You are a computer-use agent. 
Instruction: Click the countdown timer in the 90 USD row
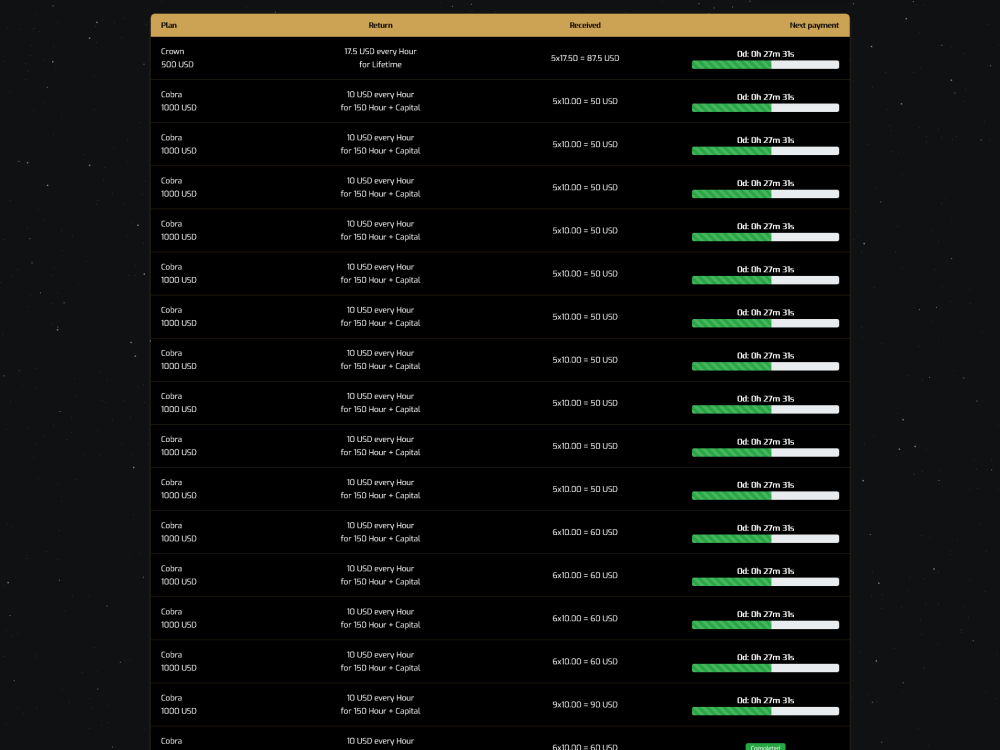[x=765, y=700]
